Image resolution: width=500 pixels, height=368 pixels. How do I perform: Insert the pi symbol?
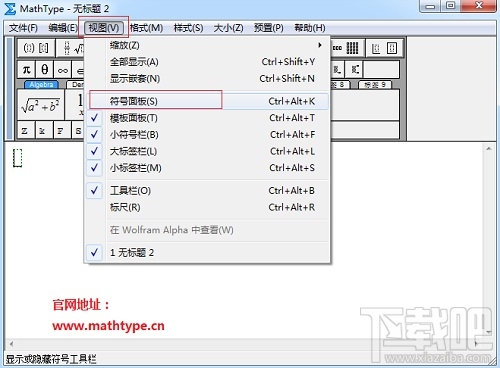click(26, 70)
